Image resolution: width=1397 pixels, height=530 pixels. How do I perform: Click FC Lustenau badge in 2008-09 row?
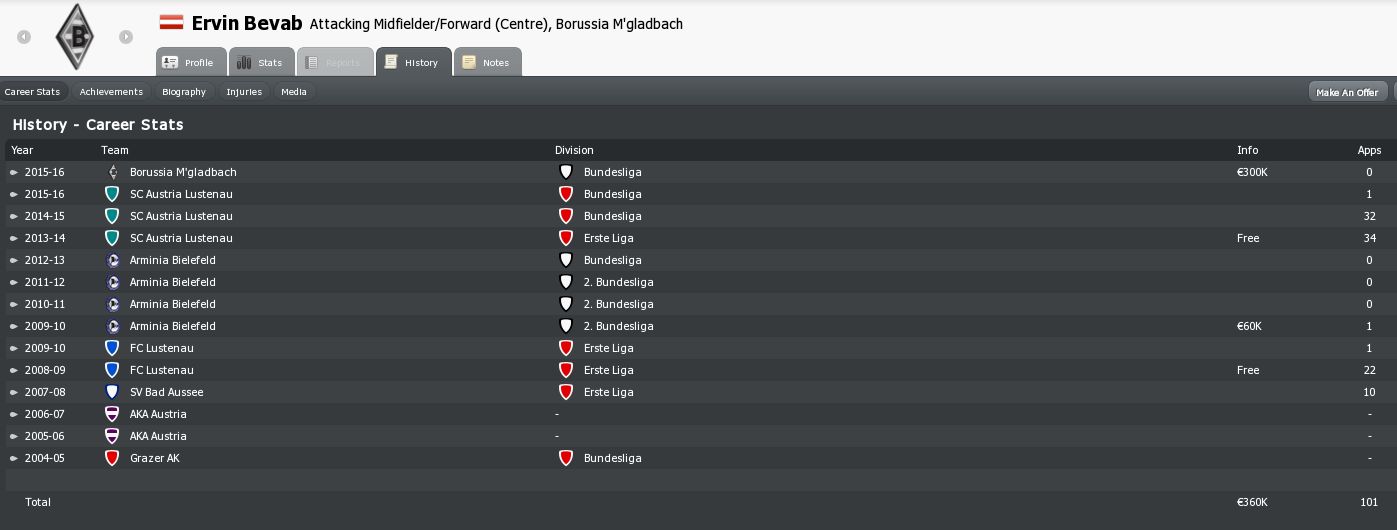tap(112, 370)
